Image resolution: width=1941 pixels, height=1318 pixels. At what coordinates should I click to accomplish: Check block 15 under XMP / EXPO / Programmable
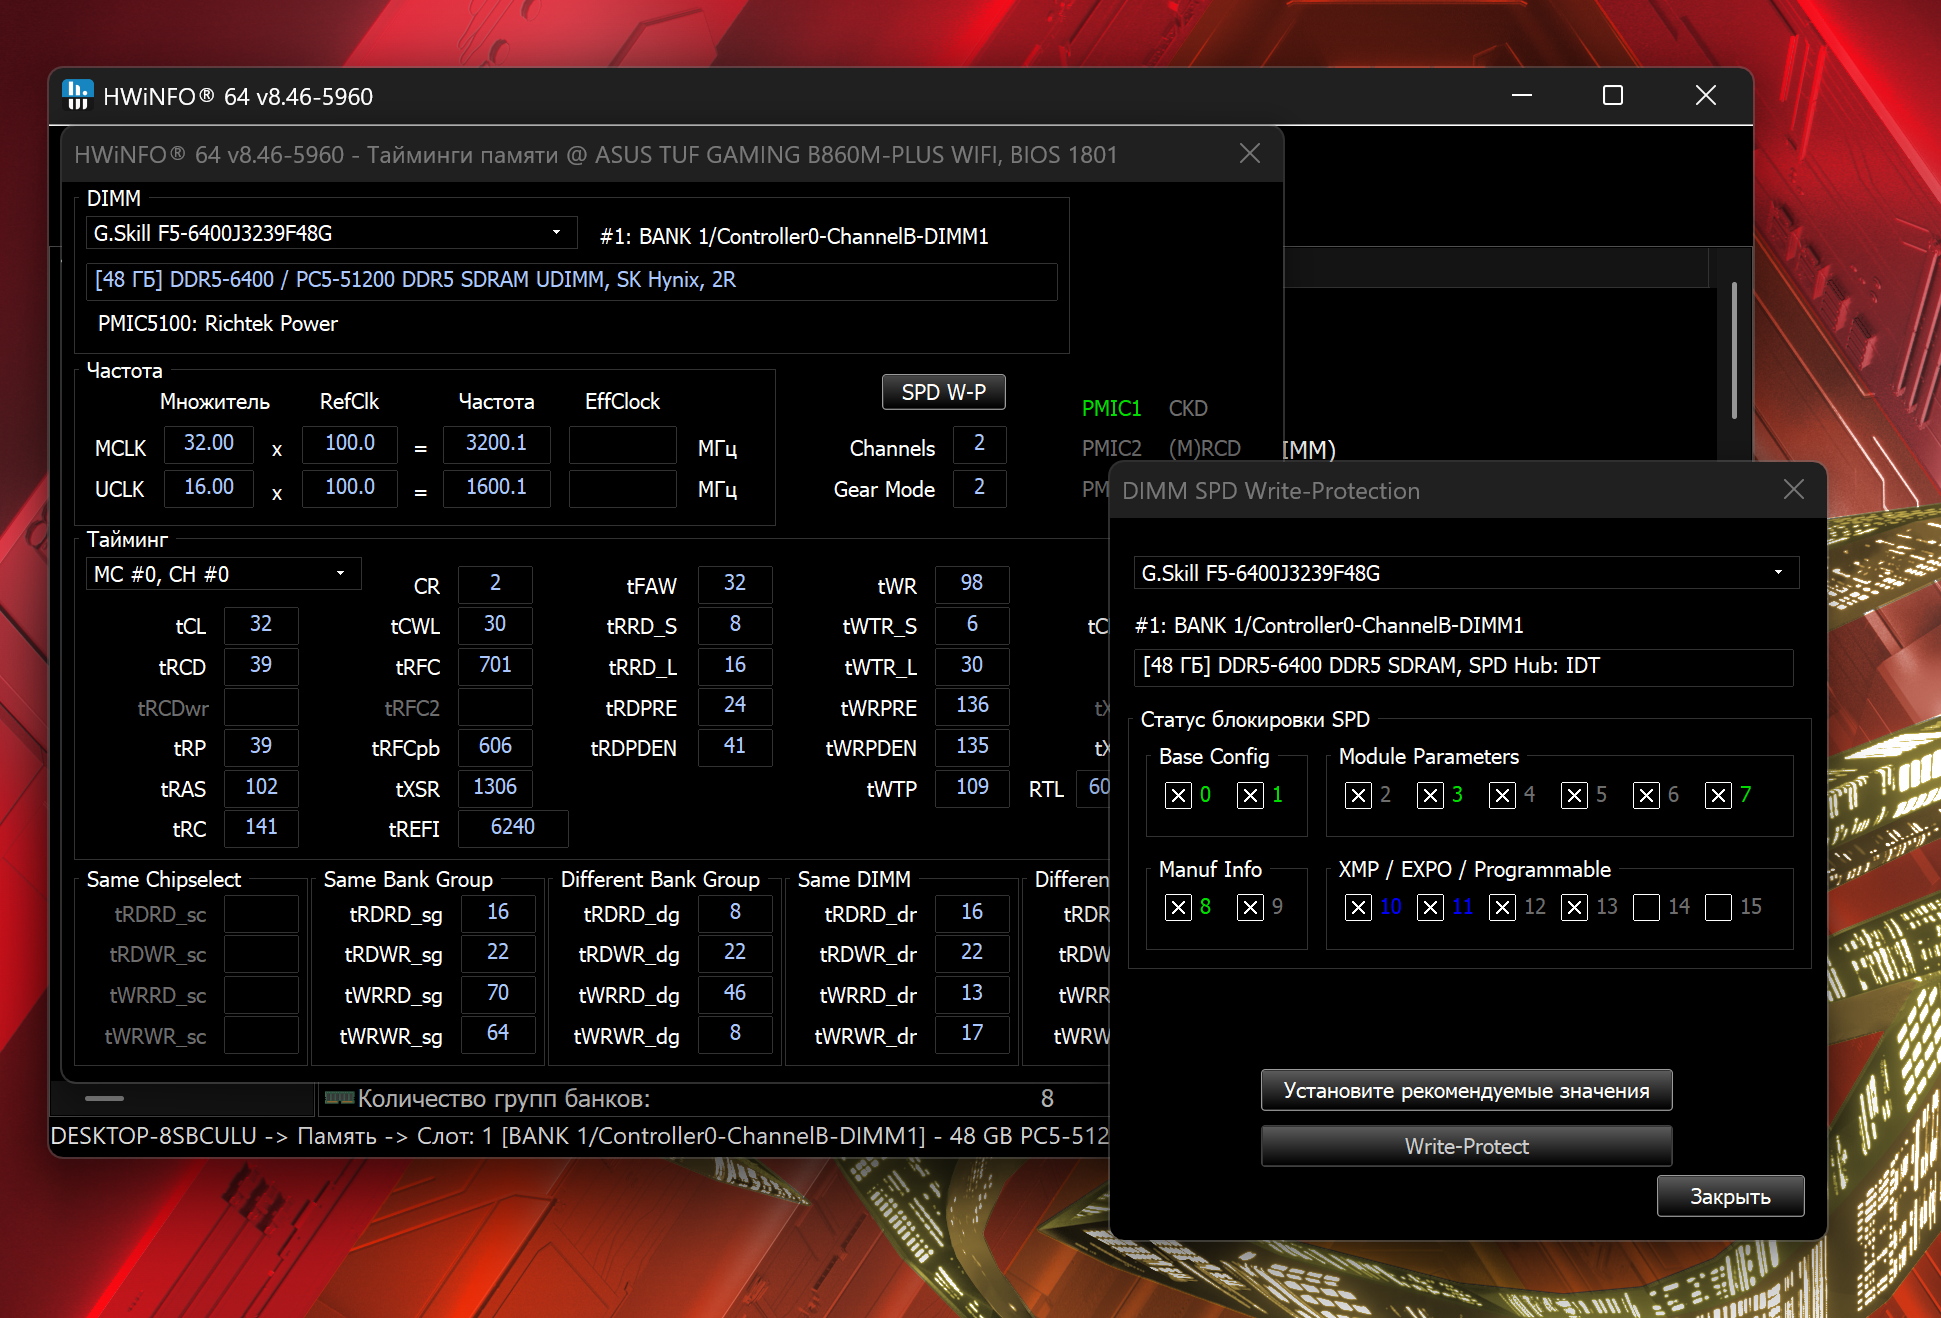(x=1718, y=907)
